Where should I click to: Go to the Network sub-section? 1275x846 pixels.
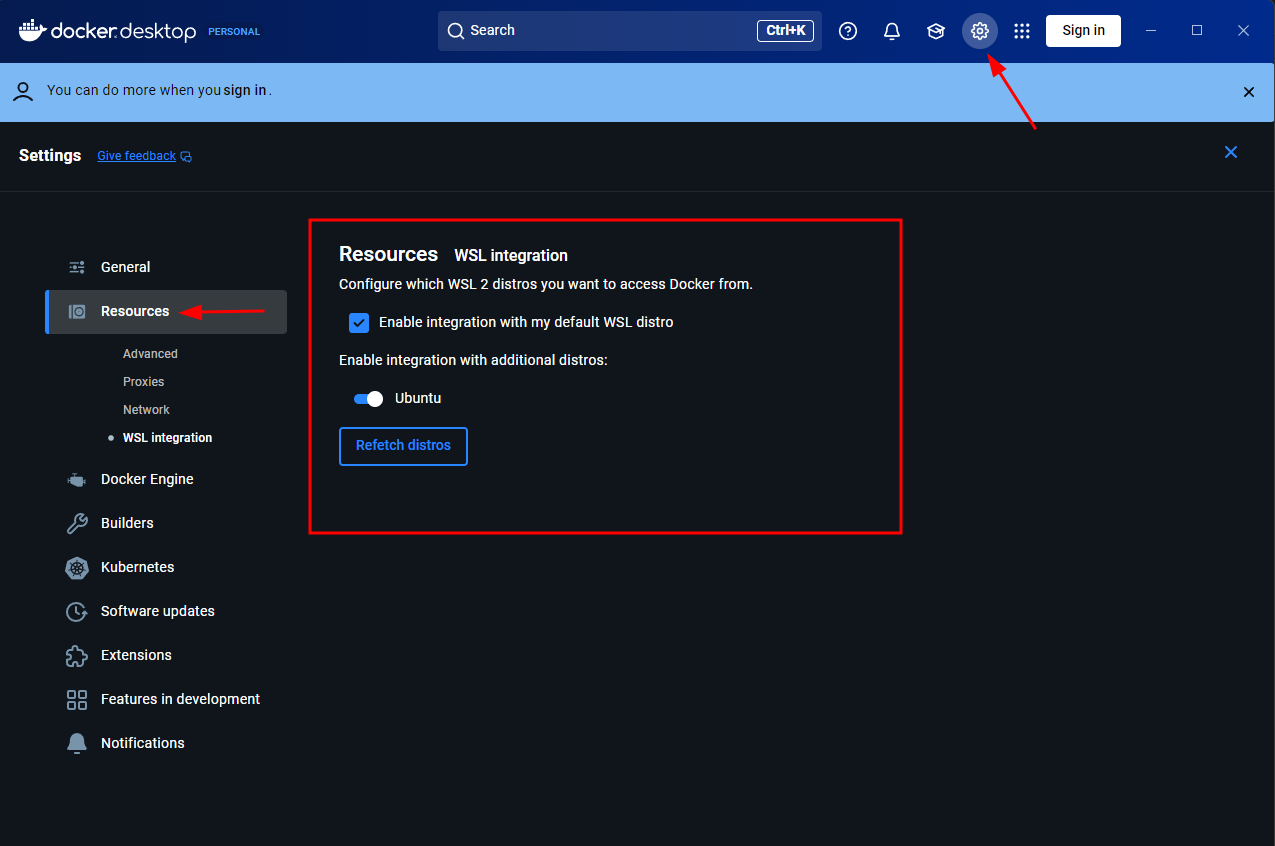click(146, 410)
